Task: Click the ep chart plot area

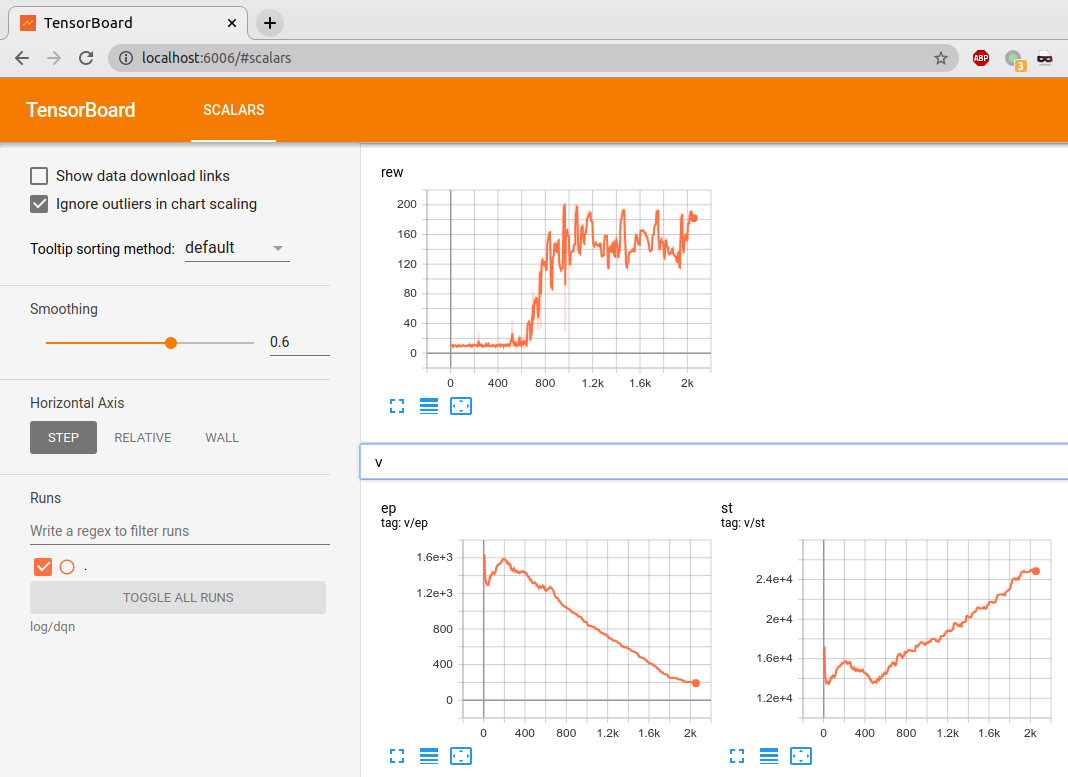Action: click(x=586, y=630)
